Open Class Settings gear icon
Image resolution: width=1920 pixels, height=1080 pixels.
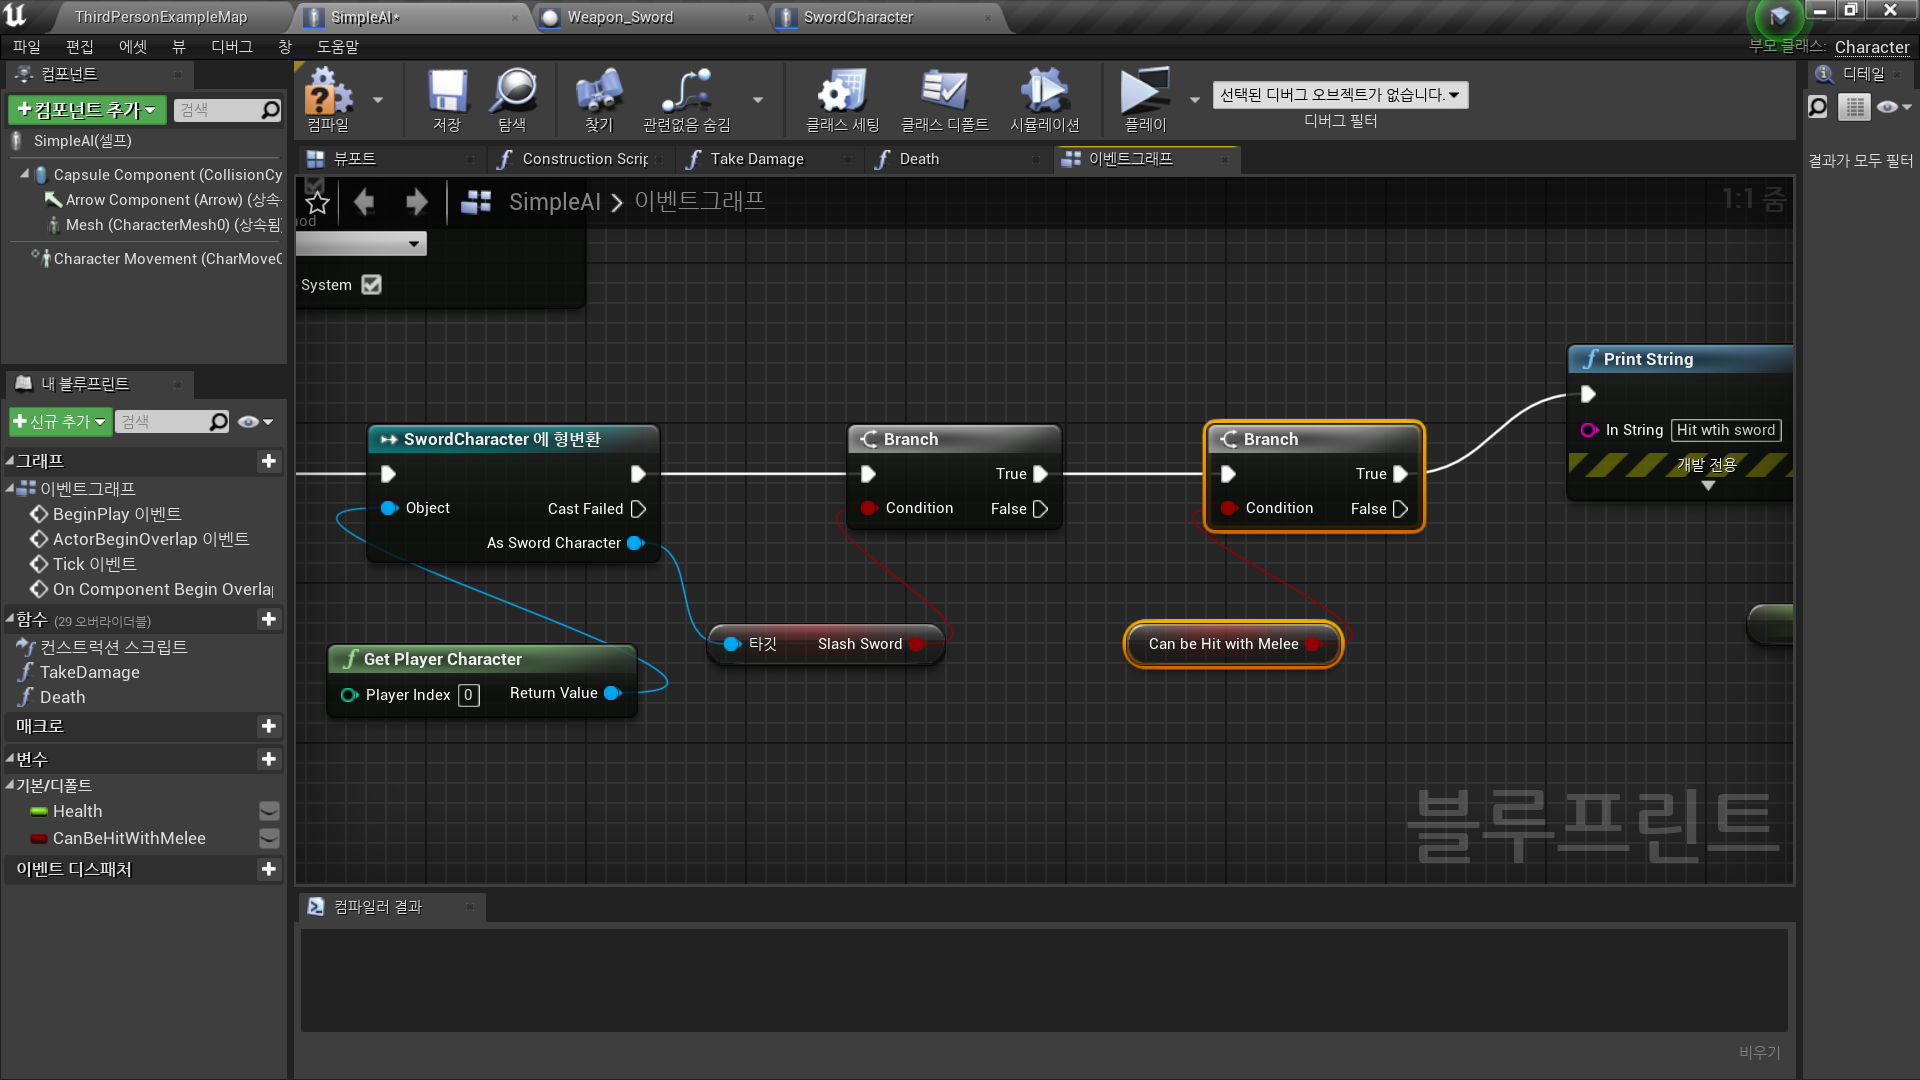point(842,97)
